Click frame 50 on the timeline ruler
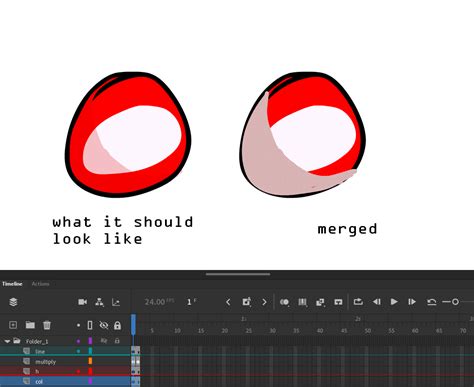This screenshot has height=387, width=474. 367,331
